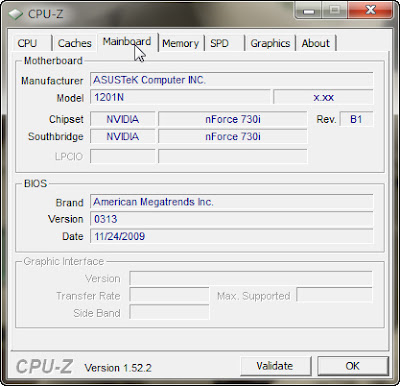Close the CPU-Z window
Image resolution: width=400 pixels, height=386 pixels.
[371, 11]
